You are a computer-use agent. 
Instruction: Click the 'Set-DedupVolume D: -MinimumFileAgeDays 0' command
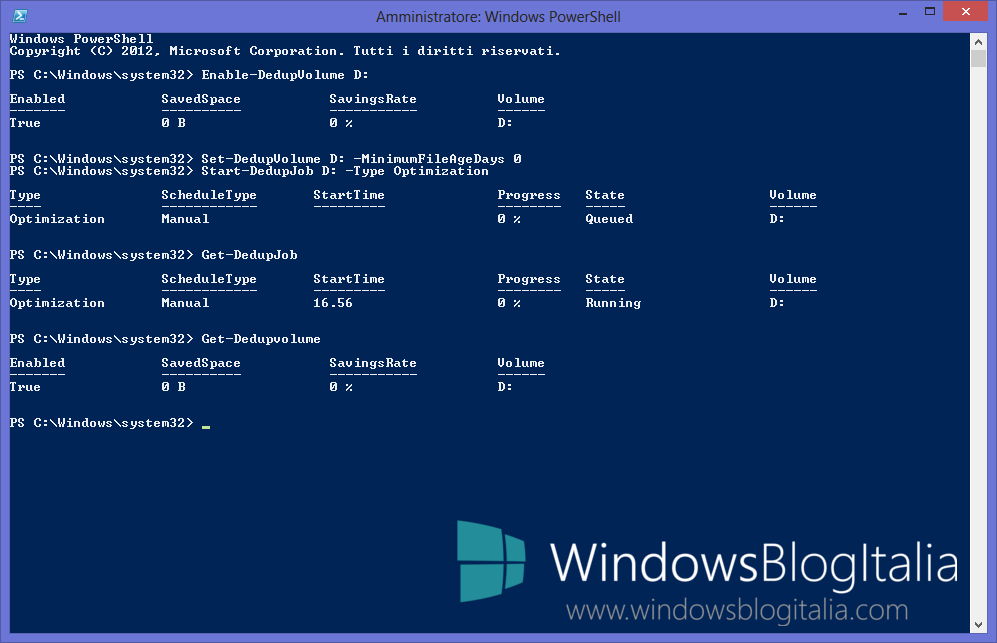point(361,158)
